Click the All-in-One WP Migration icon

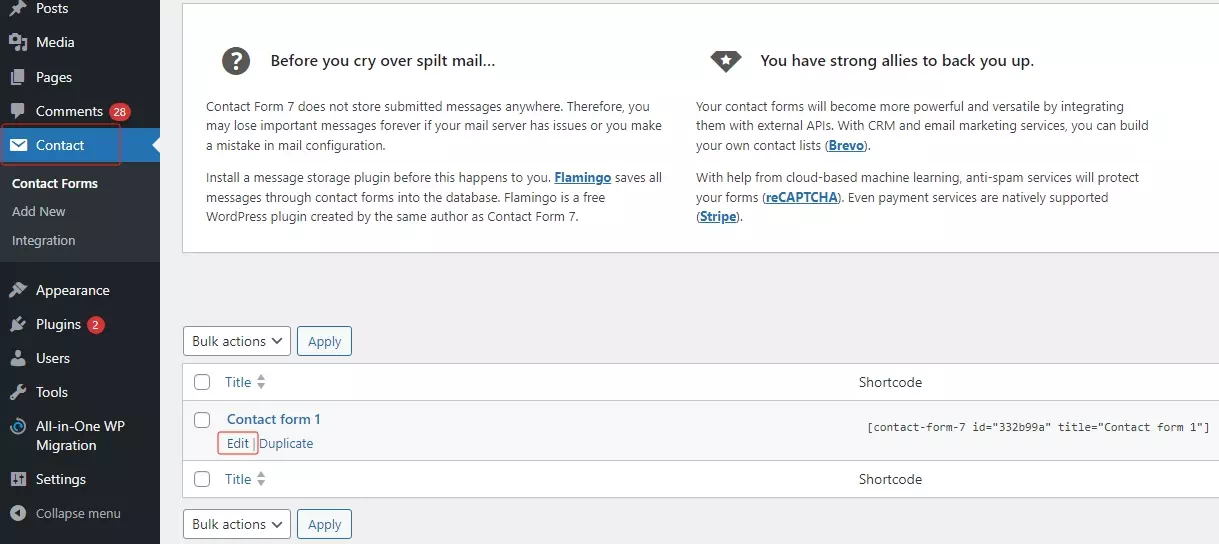coord(18,427)
